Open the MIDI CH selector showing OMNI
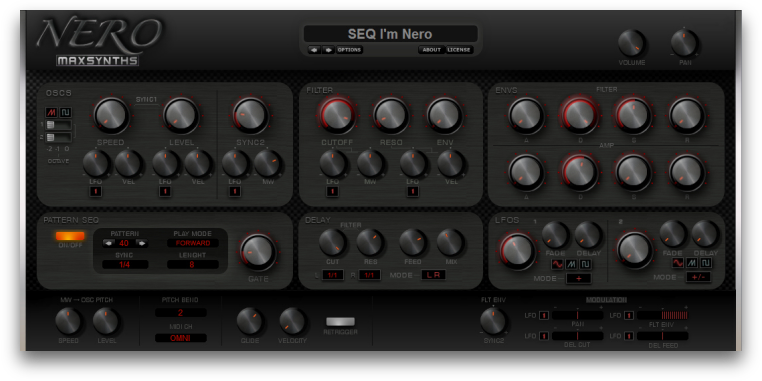This screenshot has width=762, height=381. [181, 338]
